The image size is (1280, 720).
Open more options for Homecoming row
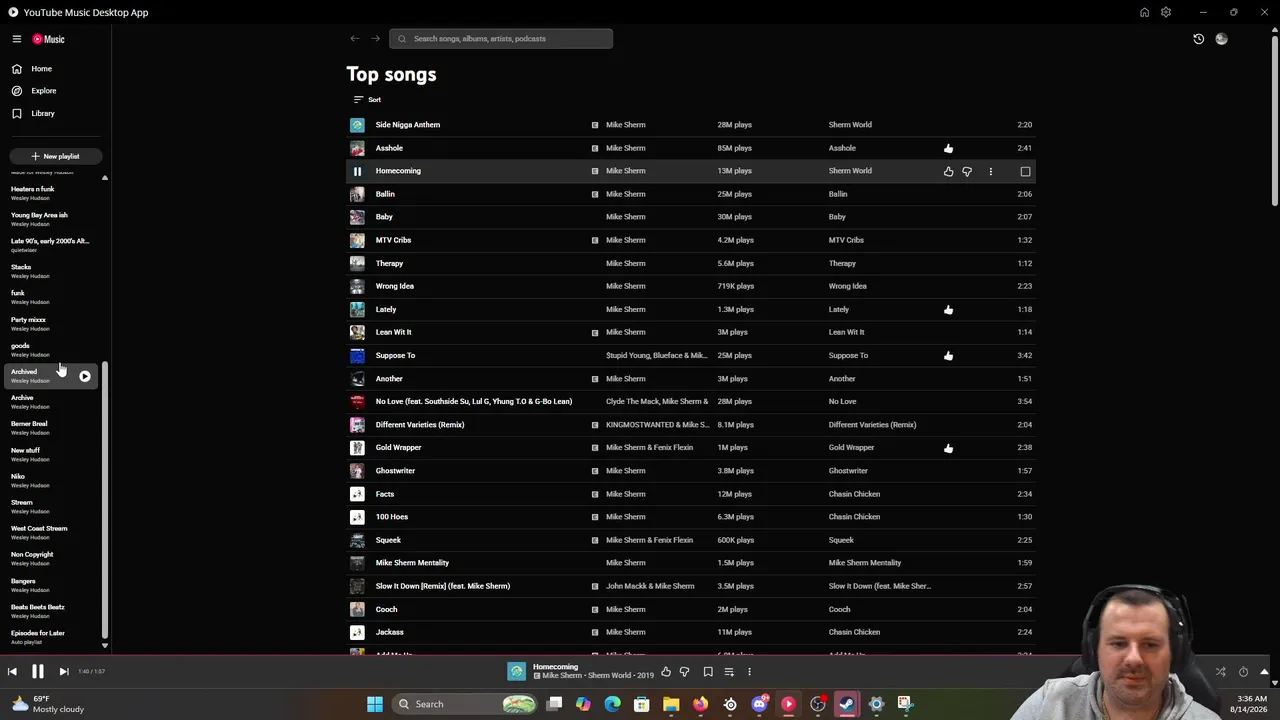(x=990, y=171)
